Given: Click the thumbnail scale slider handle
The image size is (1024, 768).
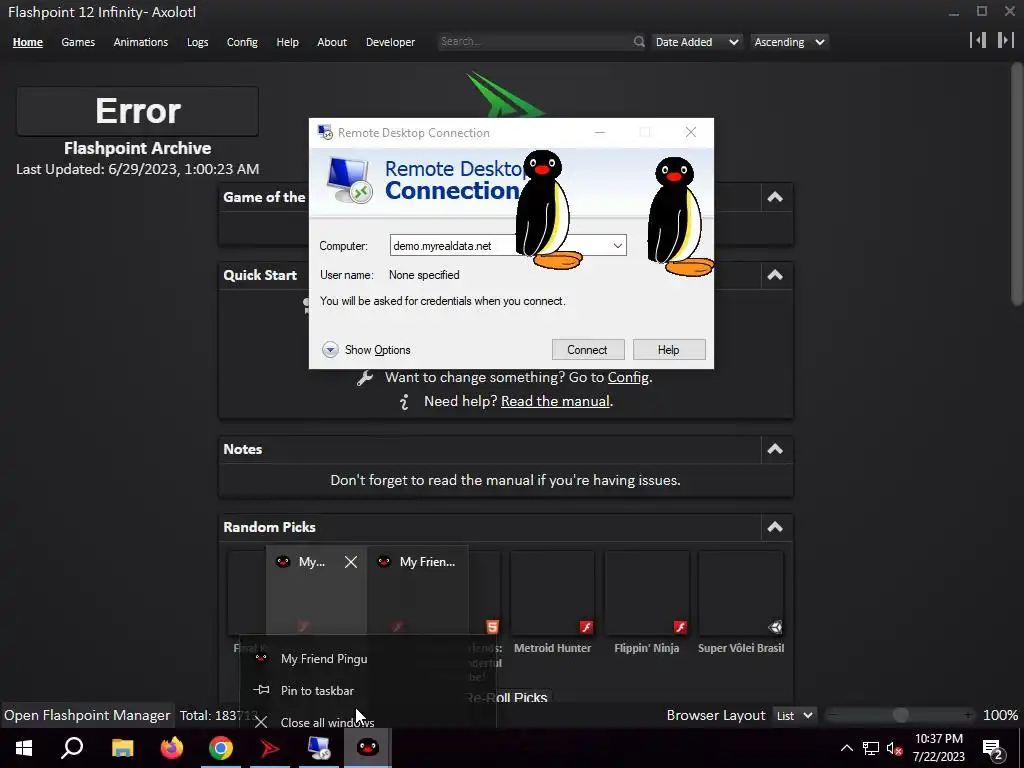Looking at the screenshot, I should point(901,715).
